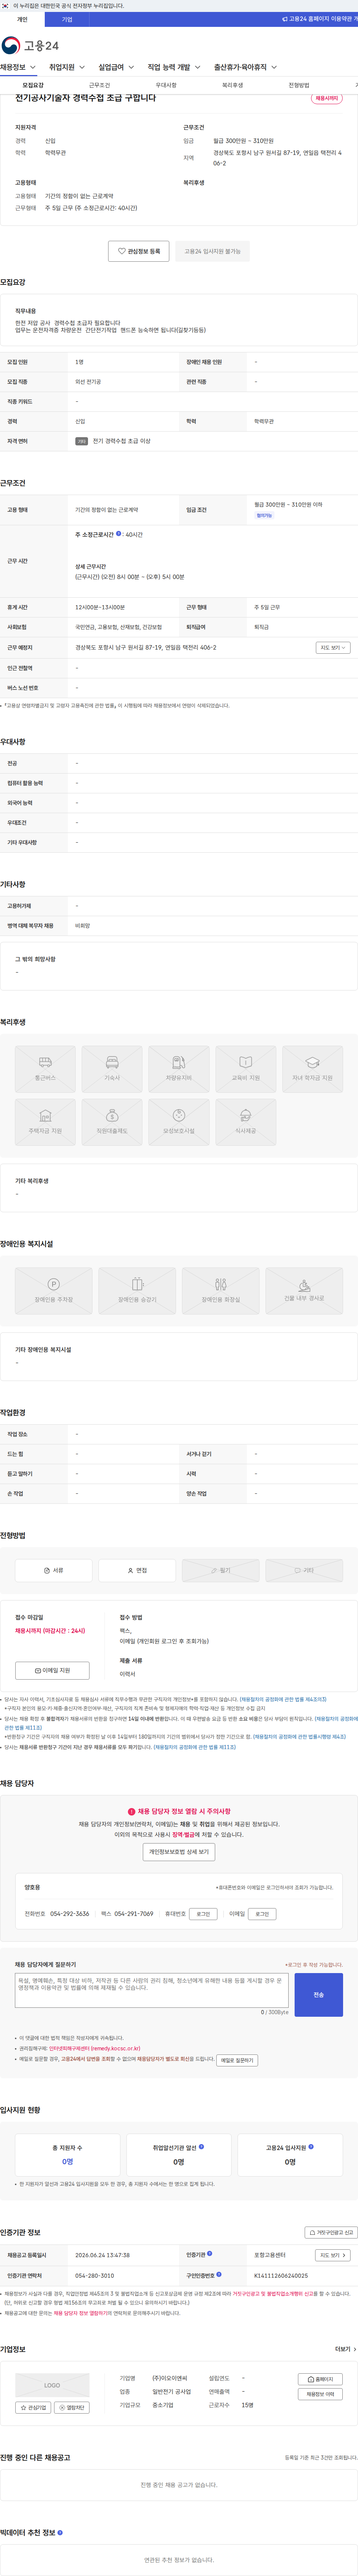Click the 통근버스 welfare icon
Viewport: 358px width, 2576px height.
coord(45,1068)
